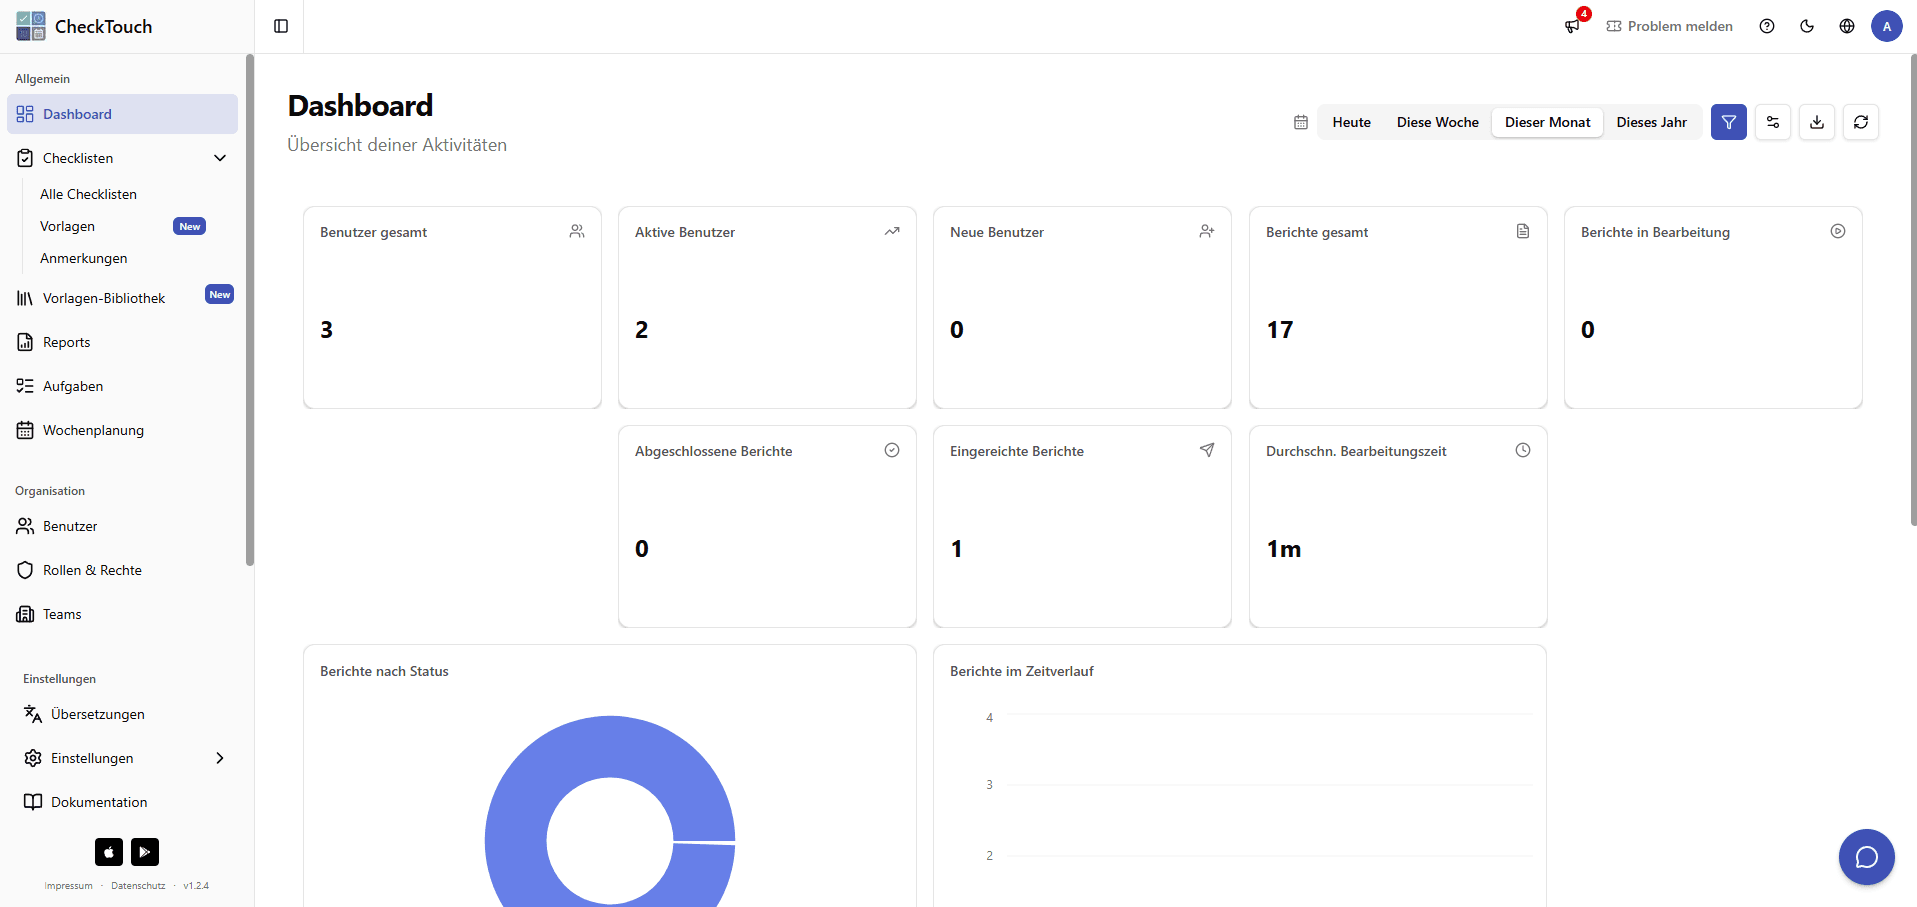
Task: Click the Apple App Store badge
Action: pyautogui.click(x=109, y=852)
